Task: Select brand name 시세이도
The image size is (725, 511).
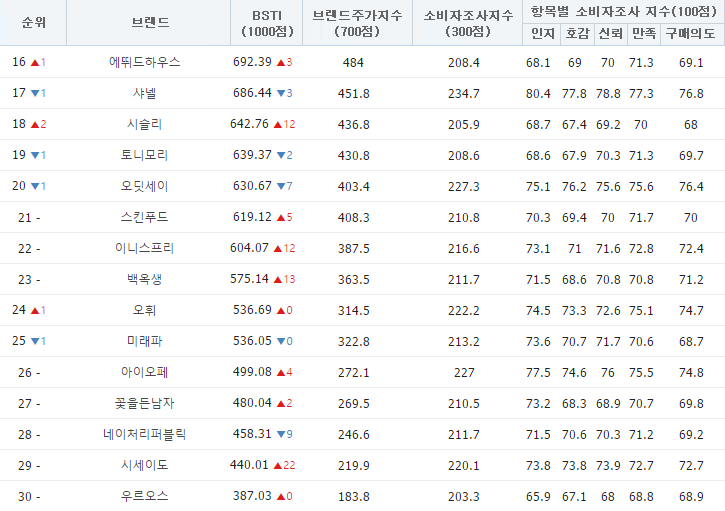Action: [144, 465]
